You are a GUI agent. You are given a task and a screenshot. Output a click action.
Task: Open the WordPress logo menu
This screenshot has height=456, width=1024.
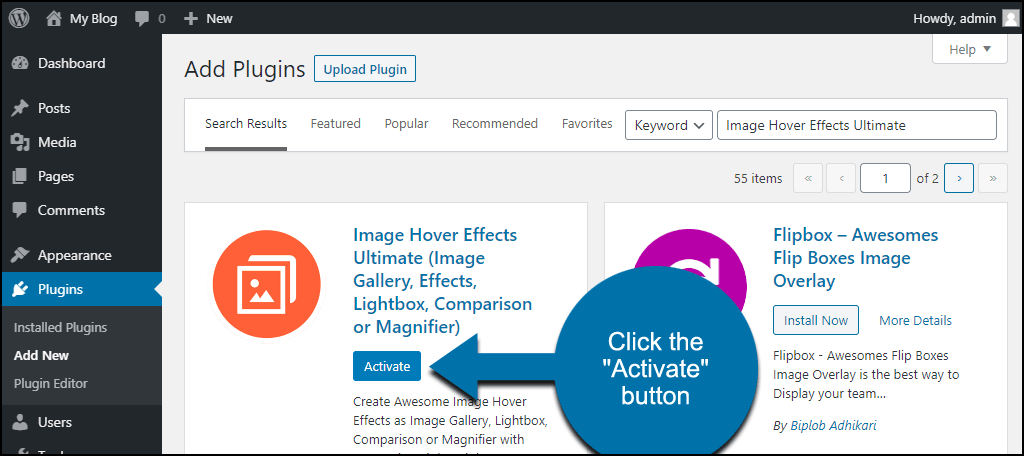coord(19,18)
